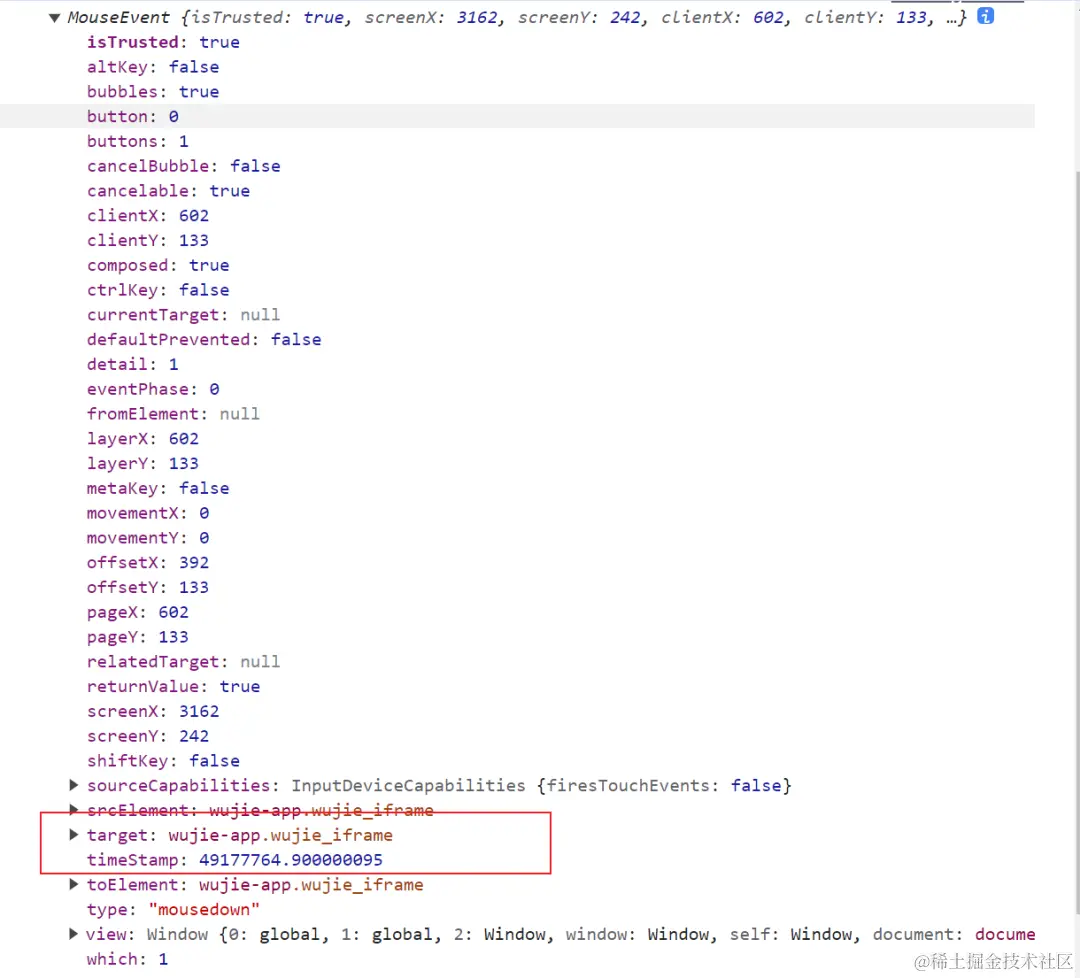Select the cancelable: true row

168,191
